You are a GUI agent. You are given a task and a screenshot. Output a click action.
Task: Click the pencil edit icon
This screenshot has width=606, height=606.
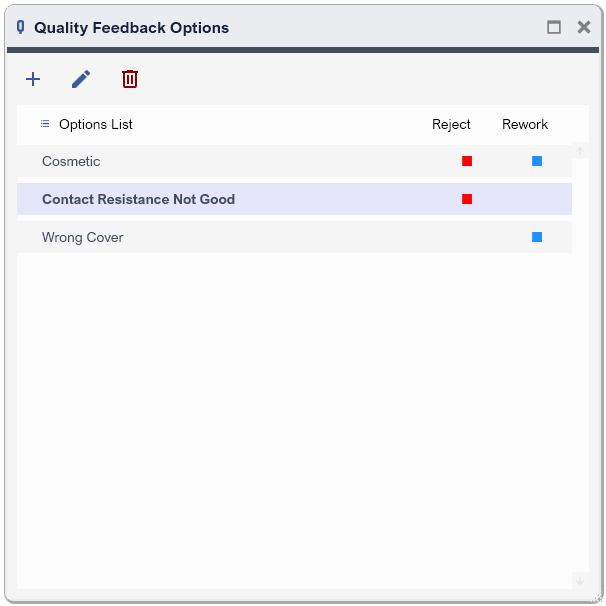81,79
